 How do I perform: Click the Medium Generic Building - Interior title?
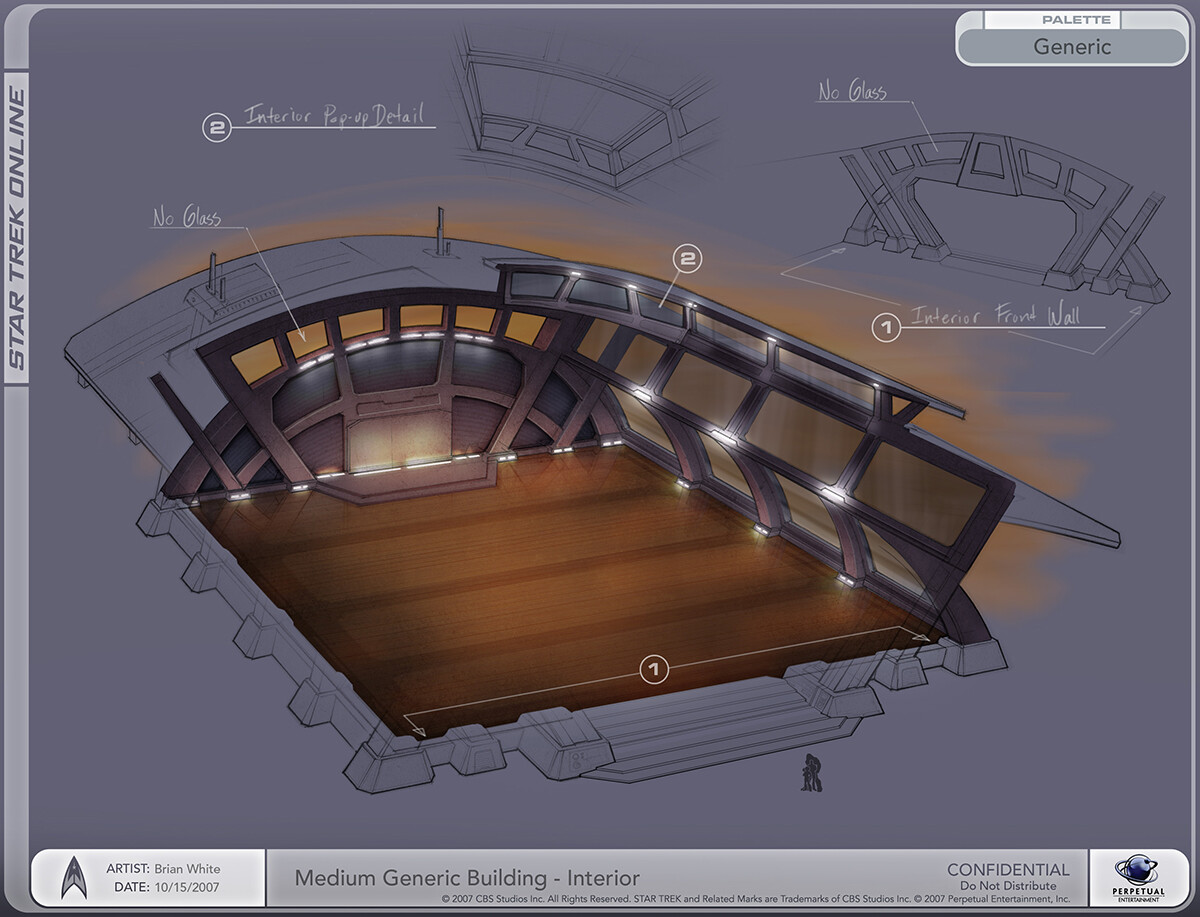tap(467, 878)
